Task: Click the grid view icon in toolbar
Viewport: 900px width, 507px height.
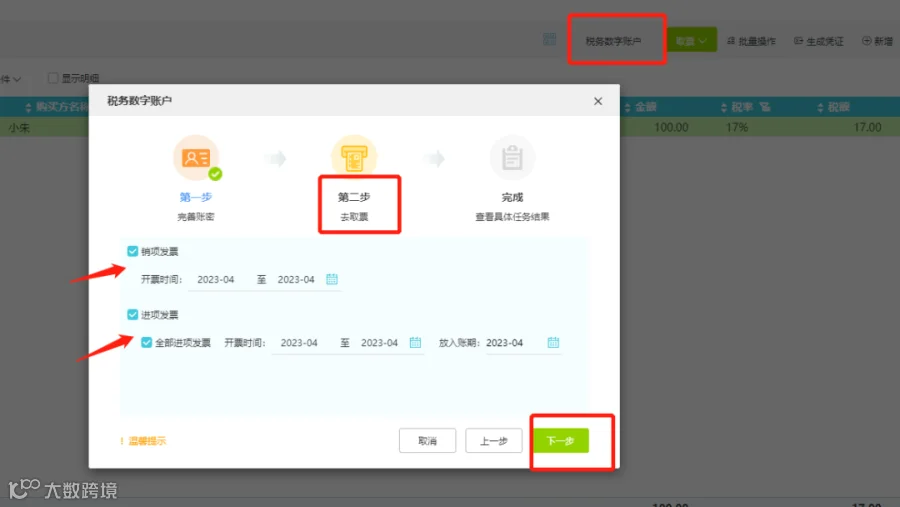Action: click(x=549, y=39)
